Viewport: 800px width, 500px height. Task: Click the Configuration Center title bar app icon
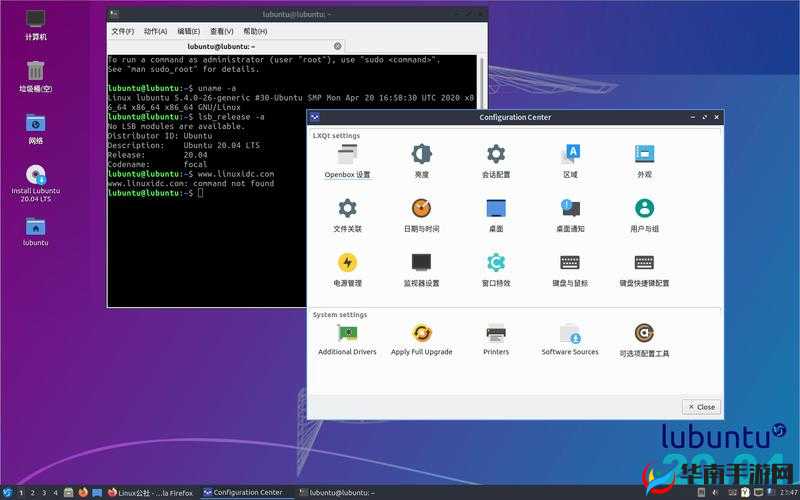pos(315,117)
